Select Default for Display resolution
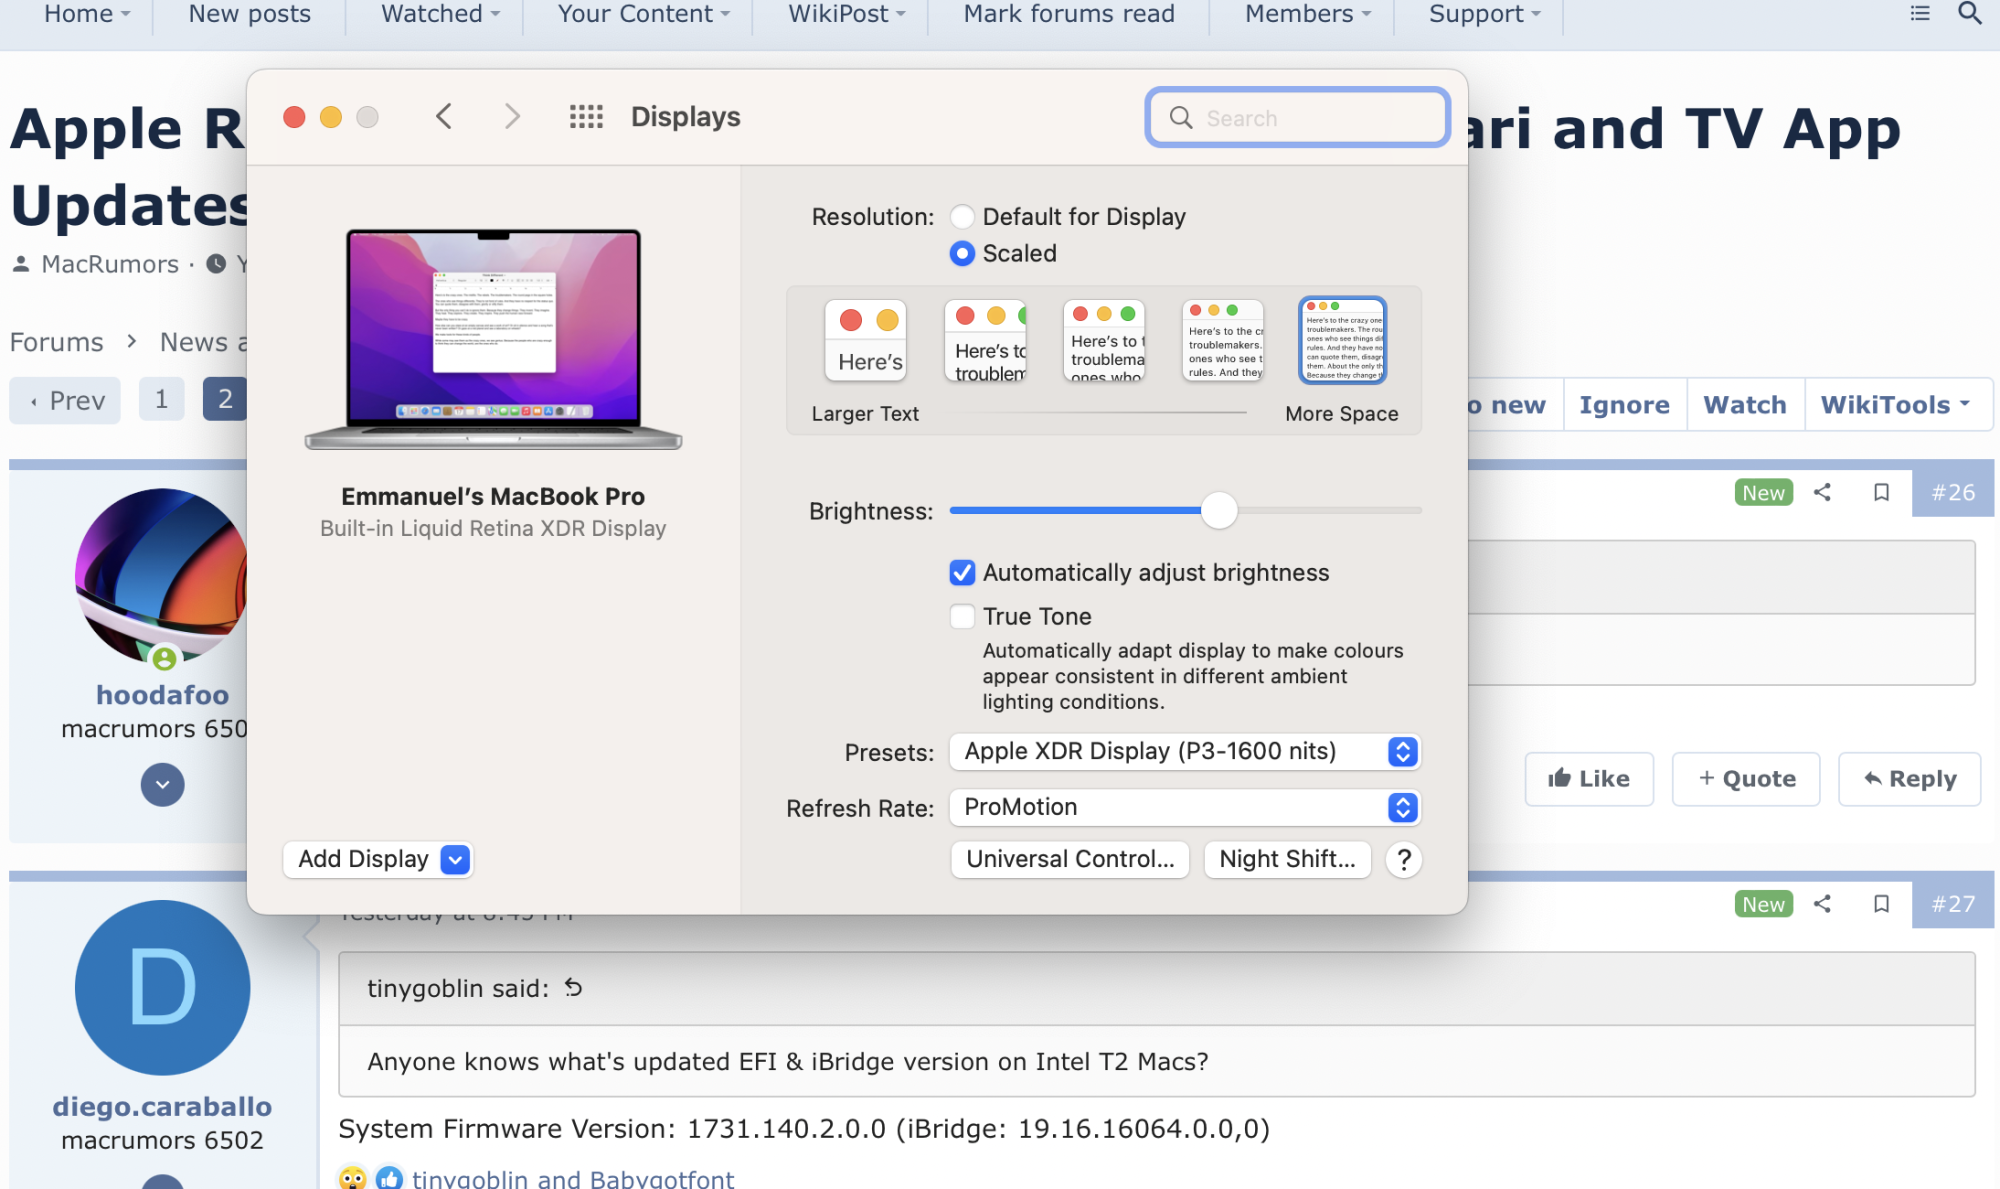2000x1189 pixels. pos(962,217)
